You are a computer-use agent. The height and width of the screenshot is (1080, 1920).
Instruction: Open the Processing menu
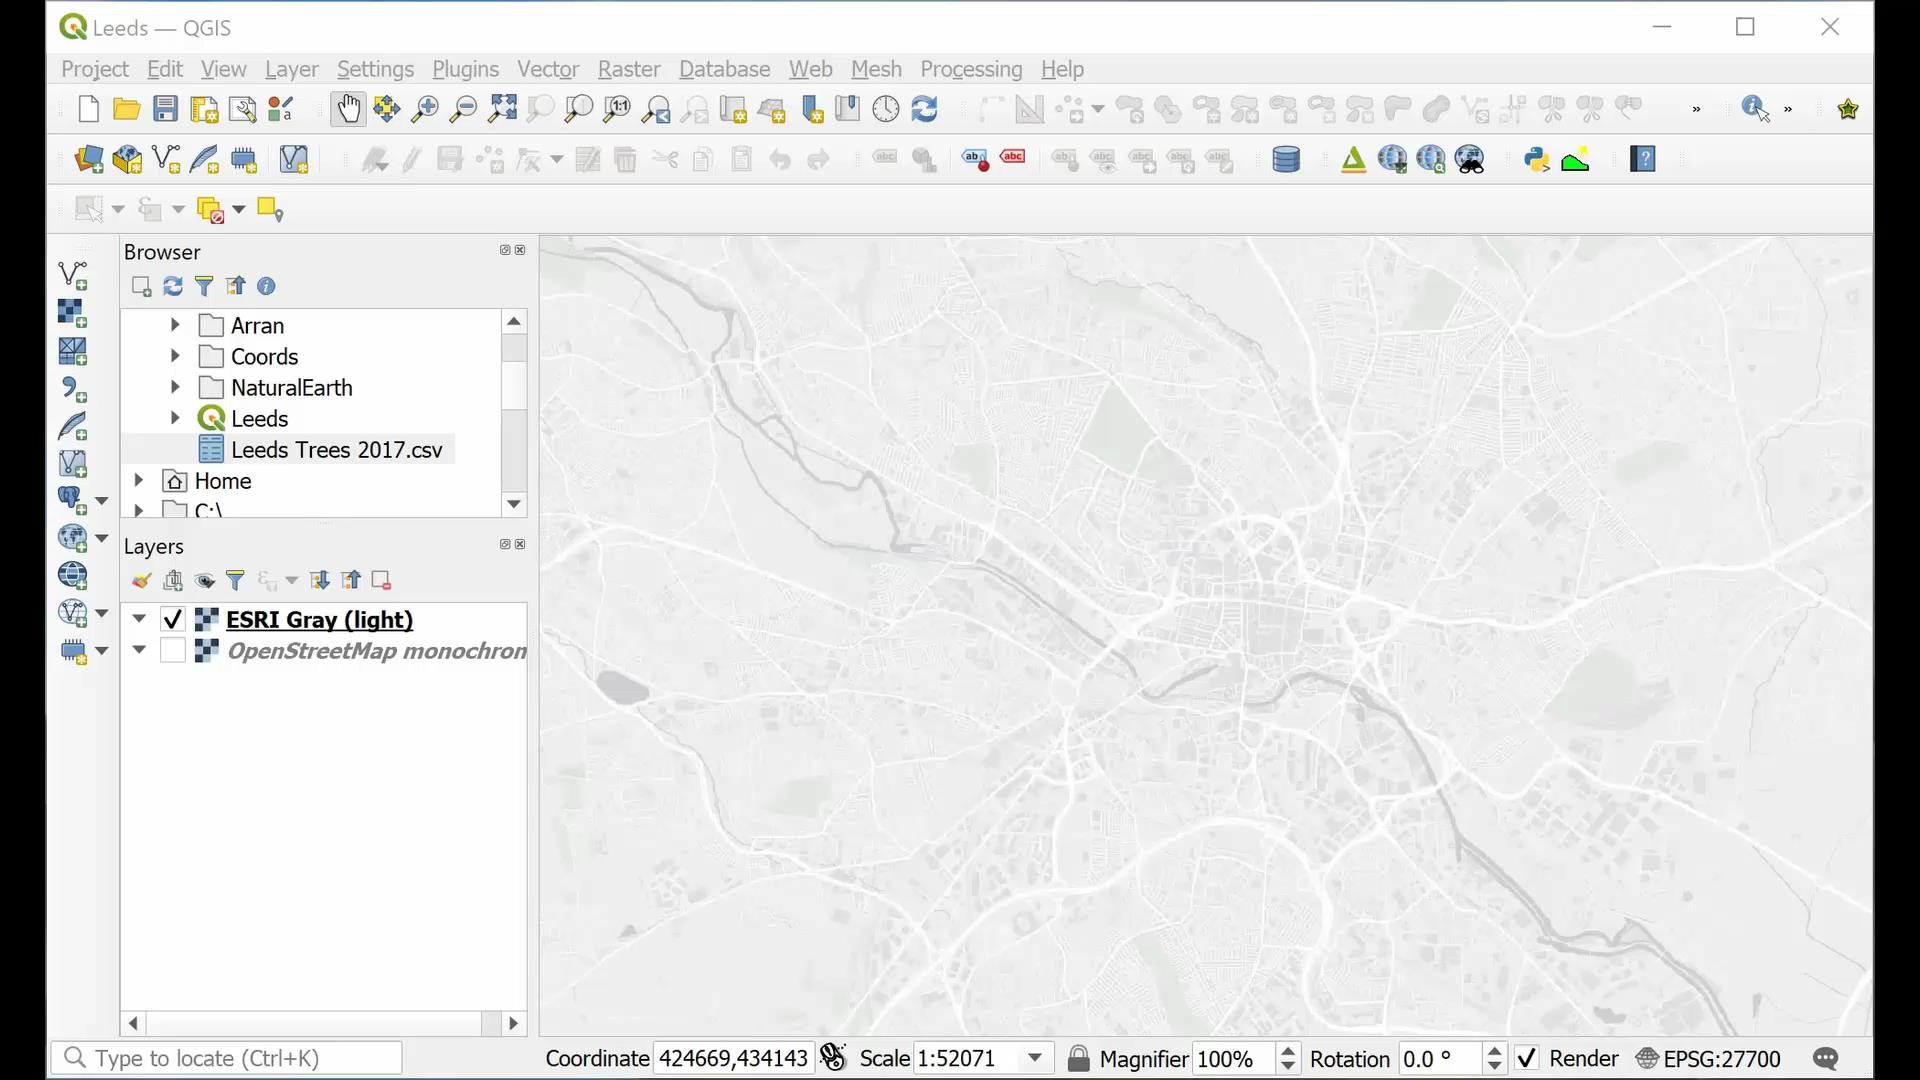coord(970,69)
